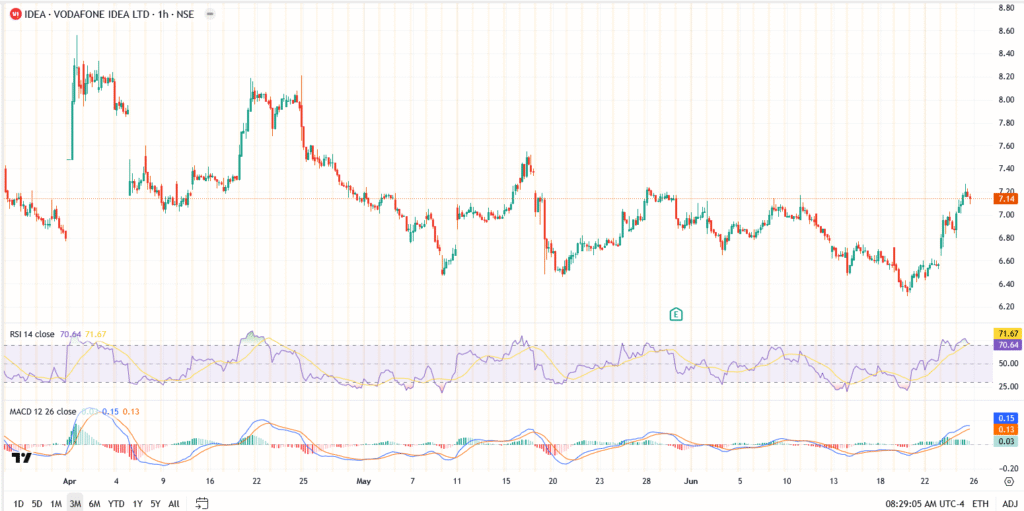Image resolution: width=1024 pixels, height=511 pixels.
Task: Display the All time range
Action: tap(174, 503)
